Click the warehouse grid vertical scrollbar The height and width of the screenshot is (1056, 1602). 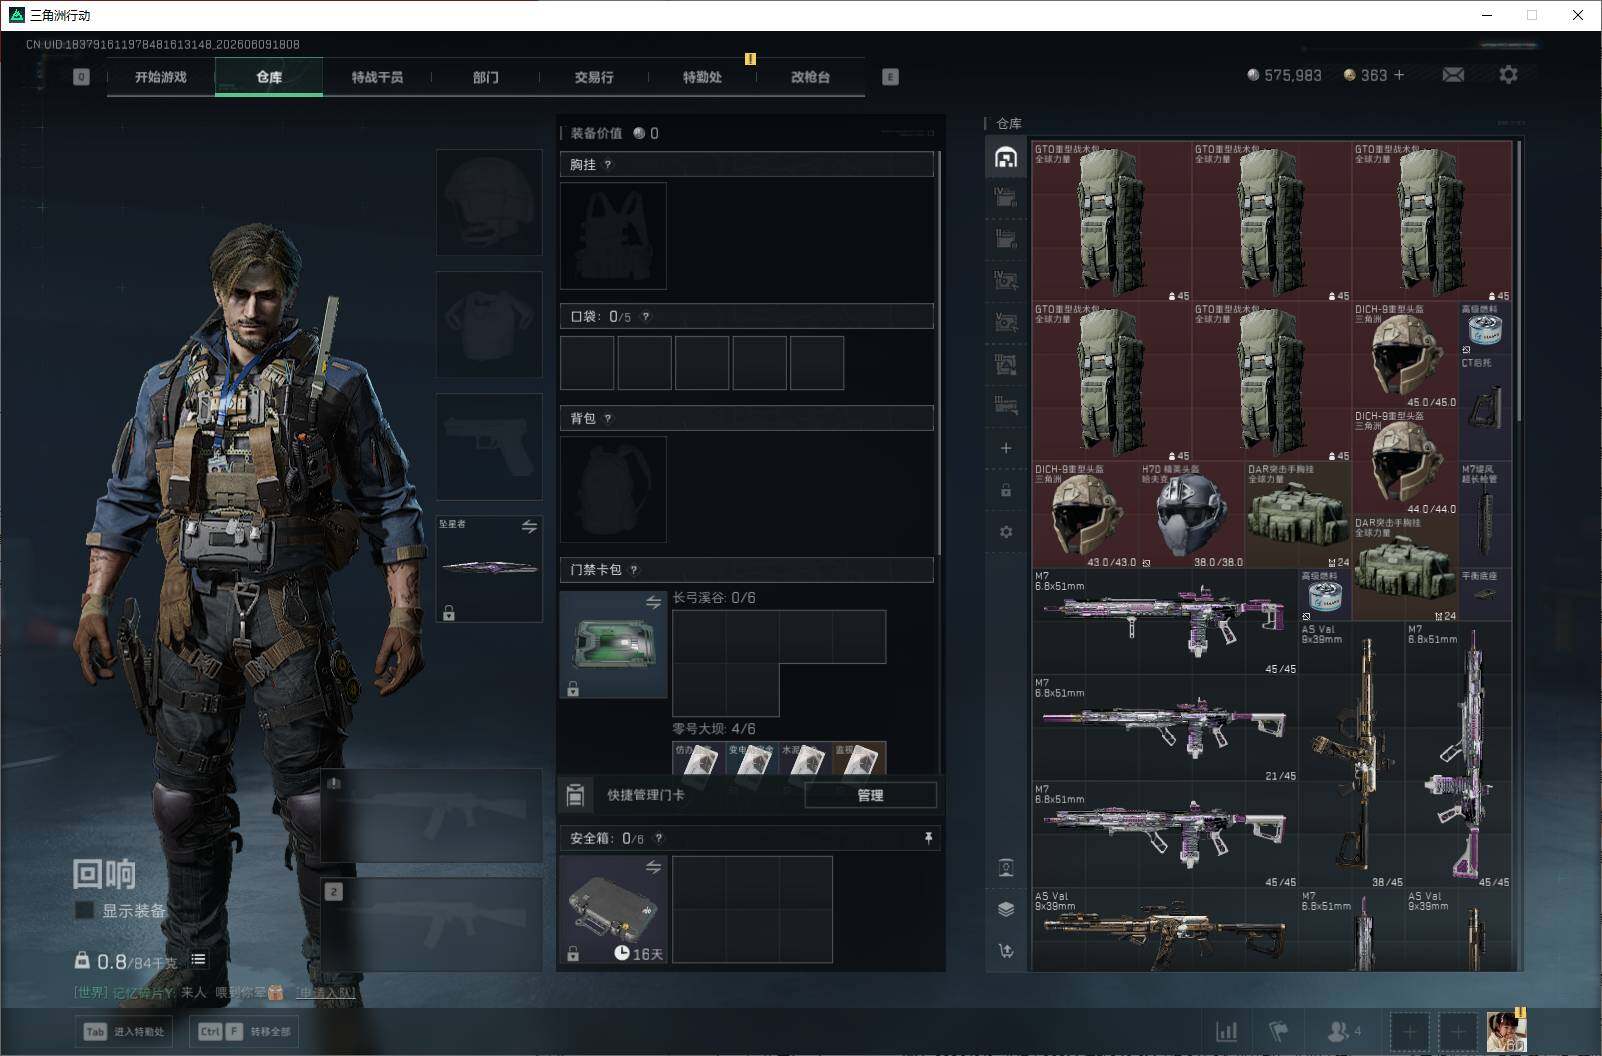(1518, 280)
